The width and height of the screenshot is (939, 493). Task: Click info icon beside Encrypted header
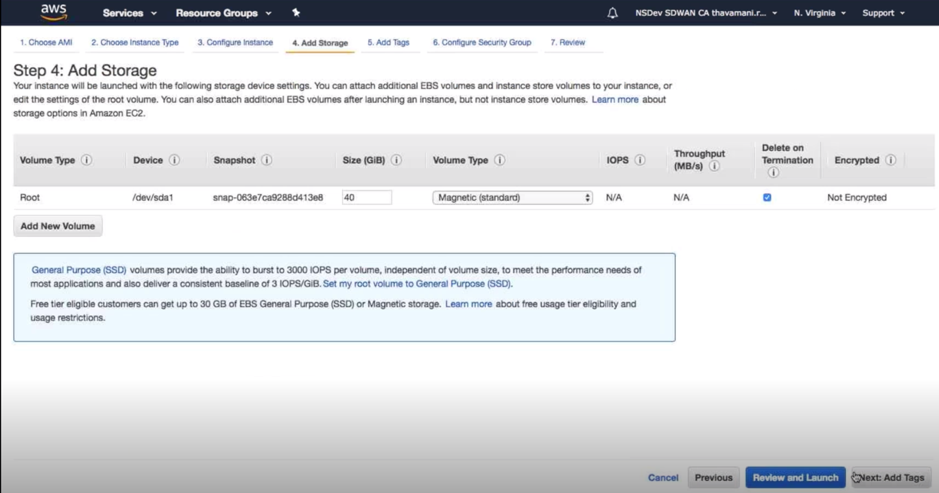890,160
